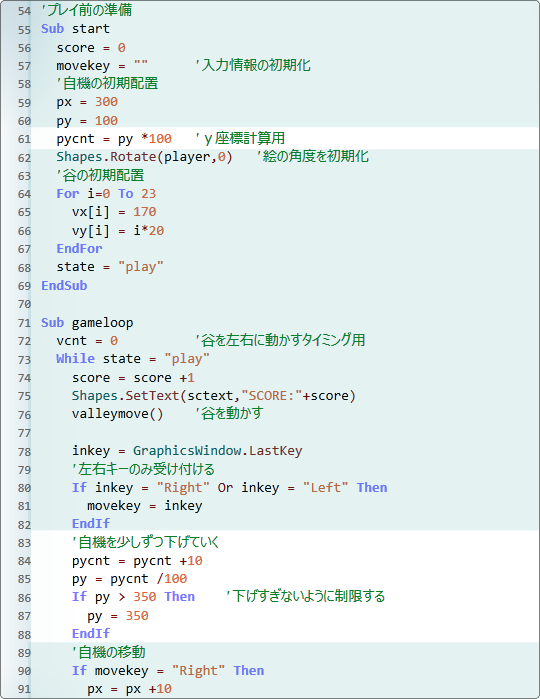Click 'pycnt = pycnt +10' statement

click(137, 560)
